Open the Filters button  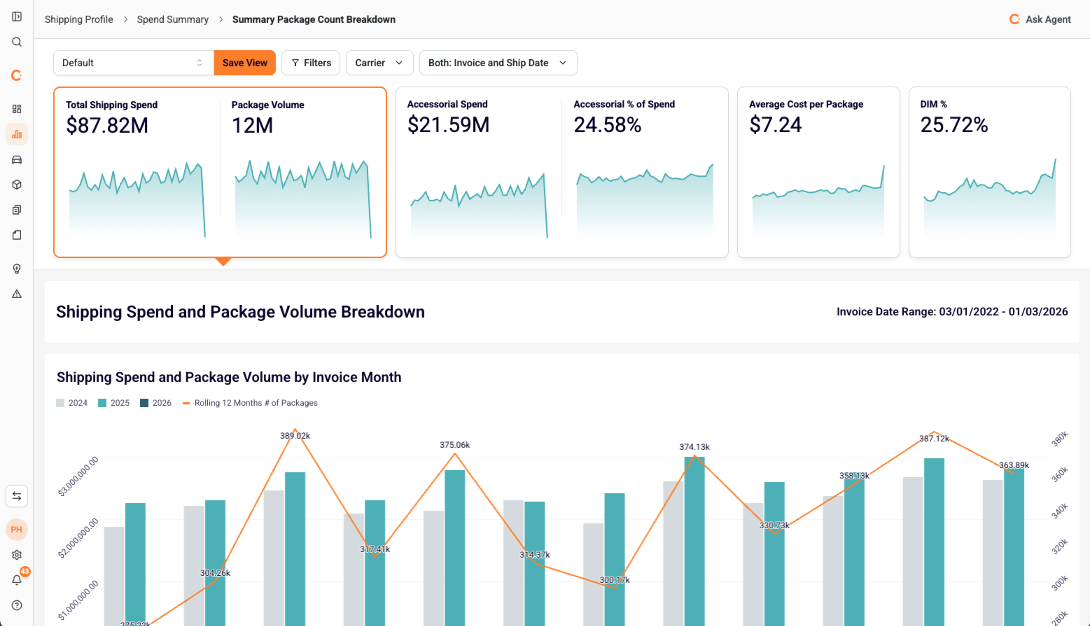tap(311, 63)
